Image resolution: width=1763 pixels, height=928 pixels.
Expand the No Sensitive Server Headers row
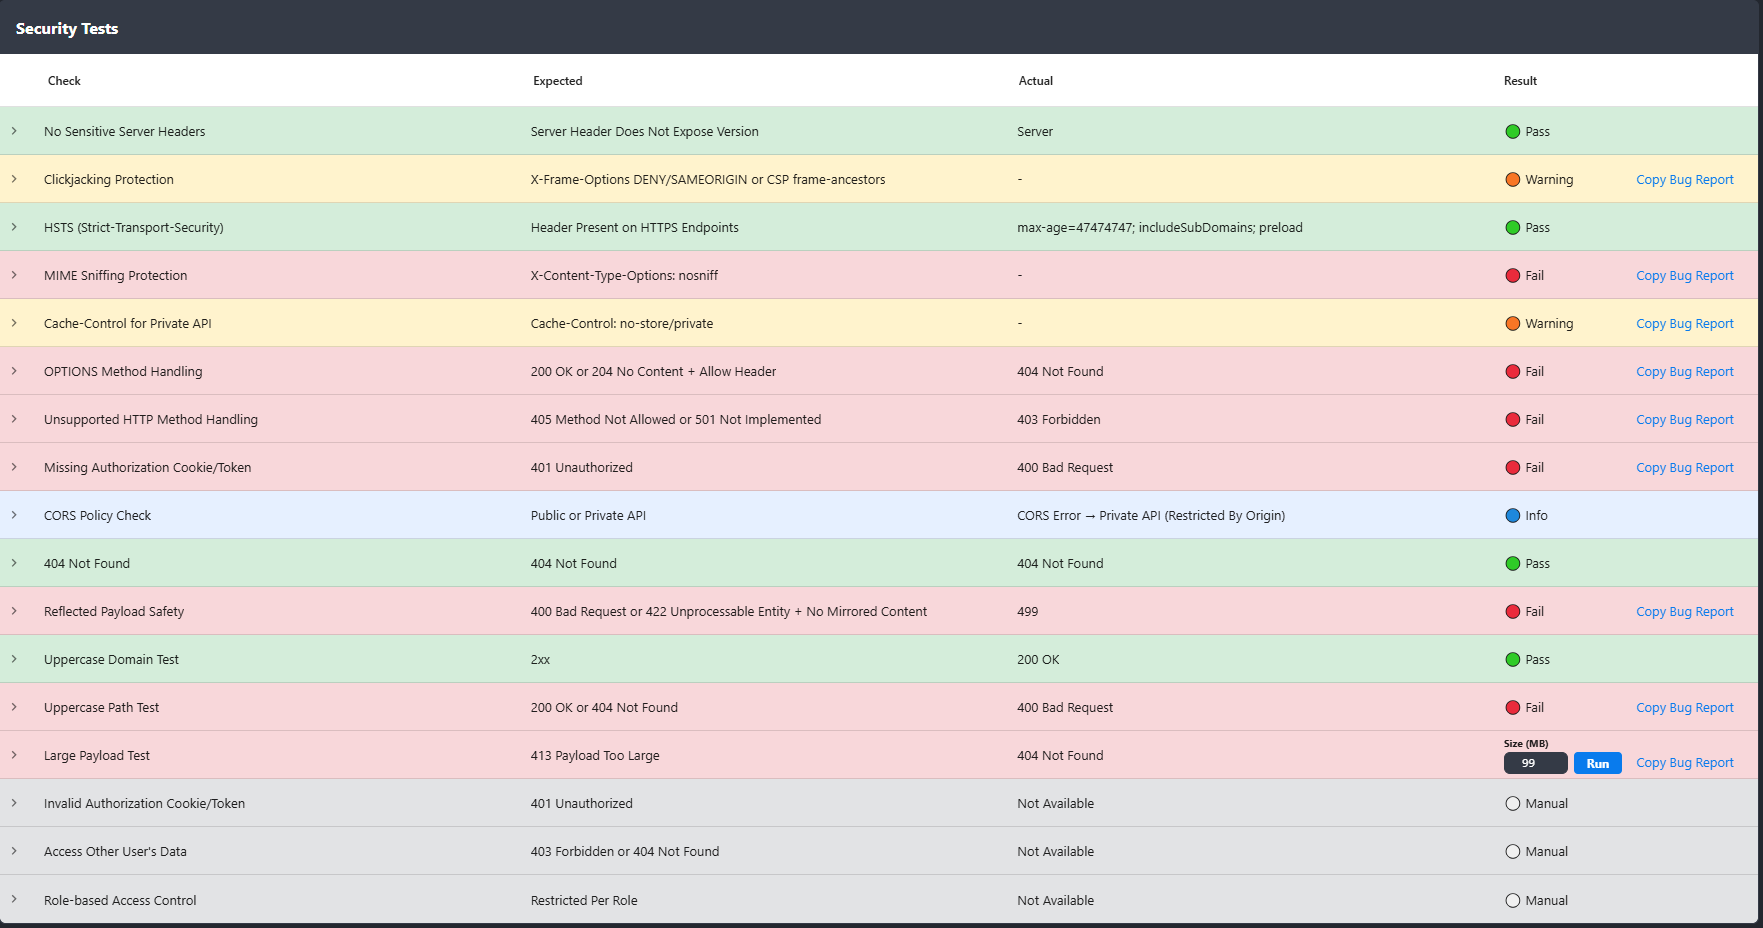click(14, 131)
